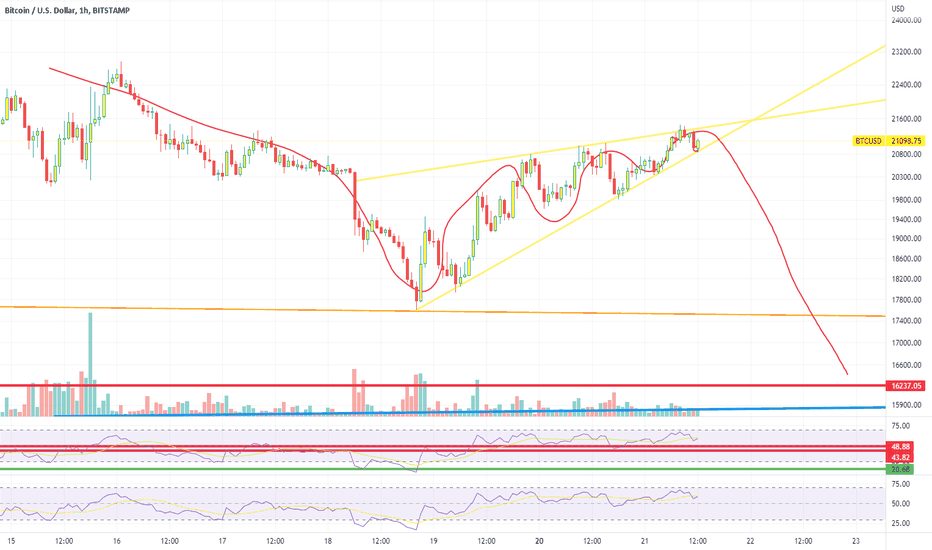
Task: Click the current price label 21098.75
Action: [906, 141]
